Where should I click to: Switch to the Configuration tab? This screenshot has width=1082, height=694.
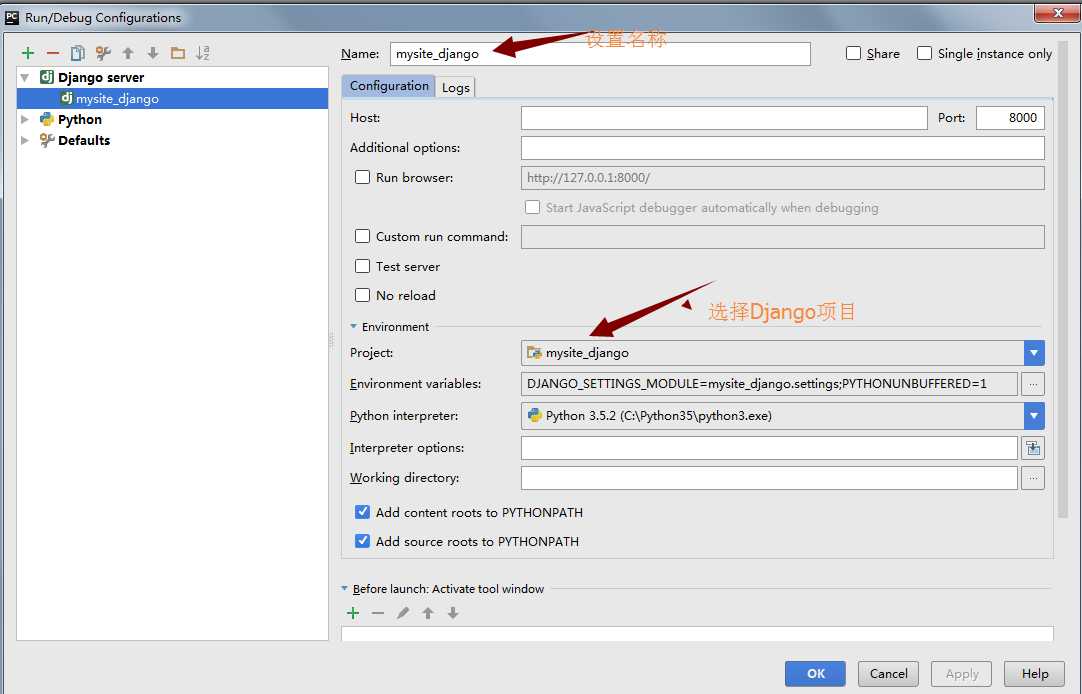(x=389, y=86)
